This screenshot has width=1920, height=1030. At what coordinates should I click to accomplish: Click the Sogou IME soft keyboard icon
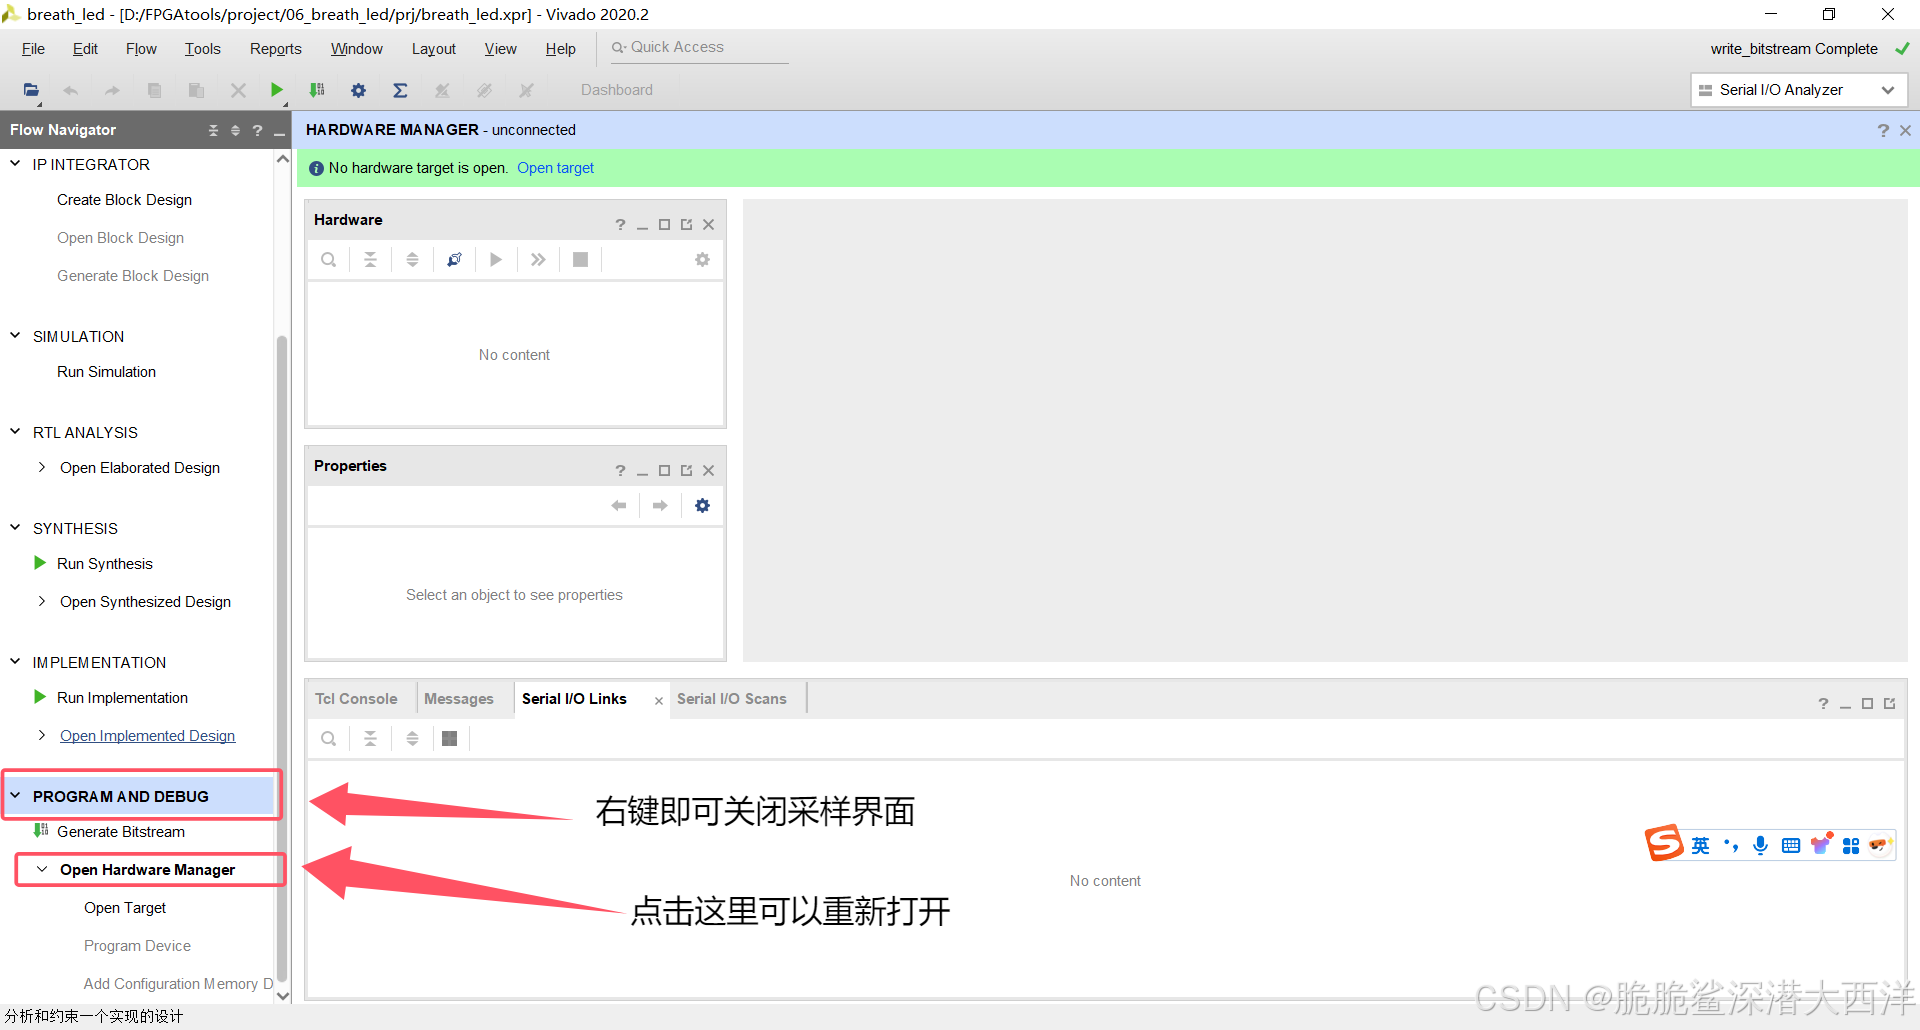click(1791, 845)
